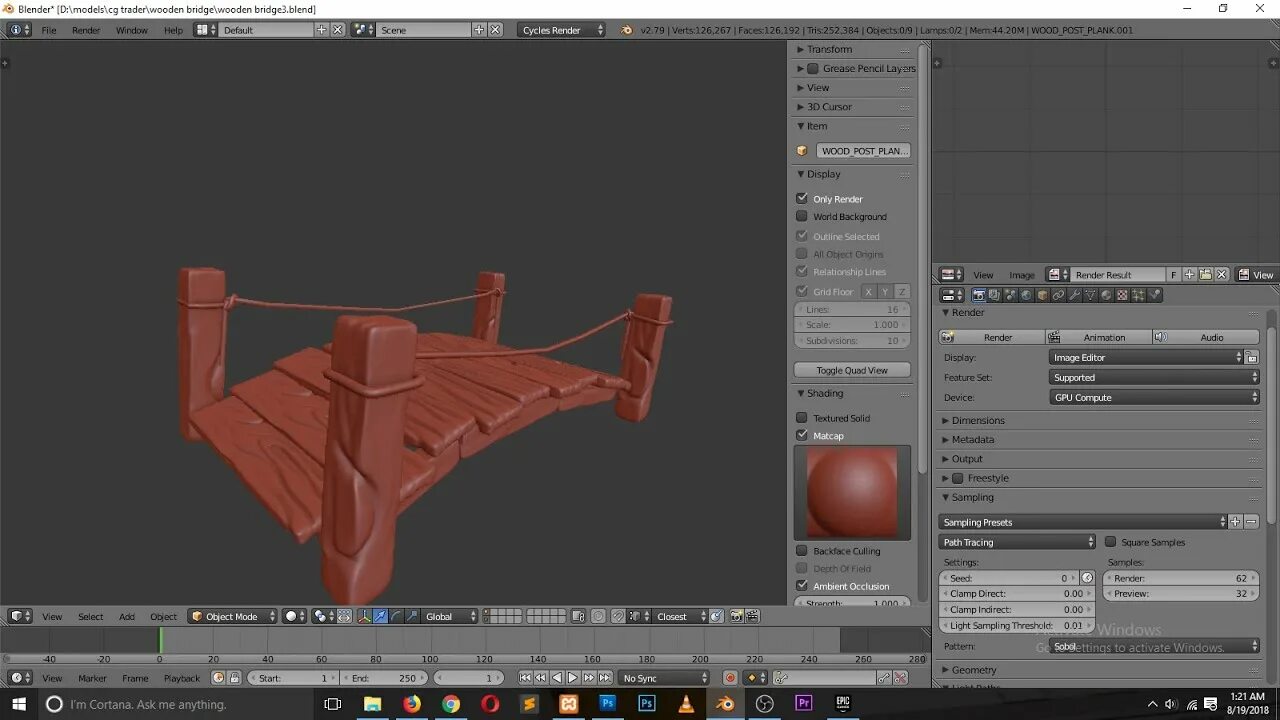
Task: Click the open image folder icon
Action: pos(1205,274)
